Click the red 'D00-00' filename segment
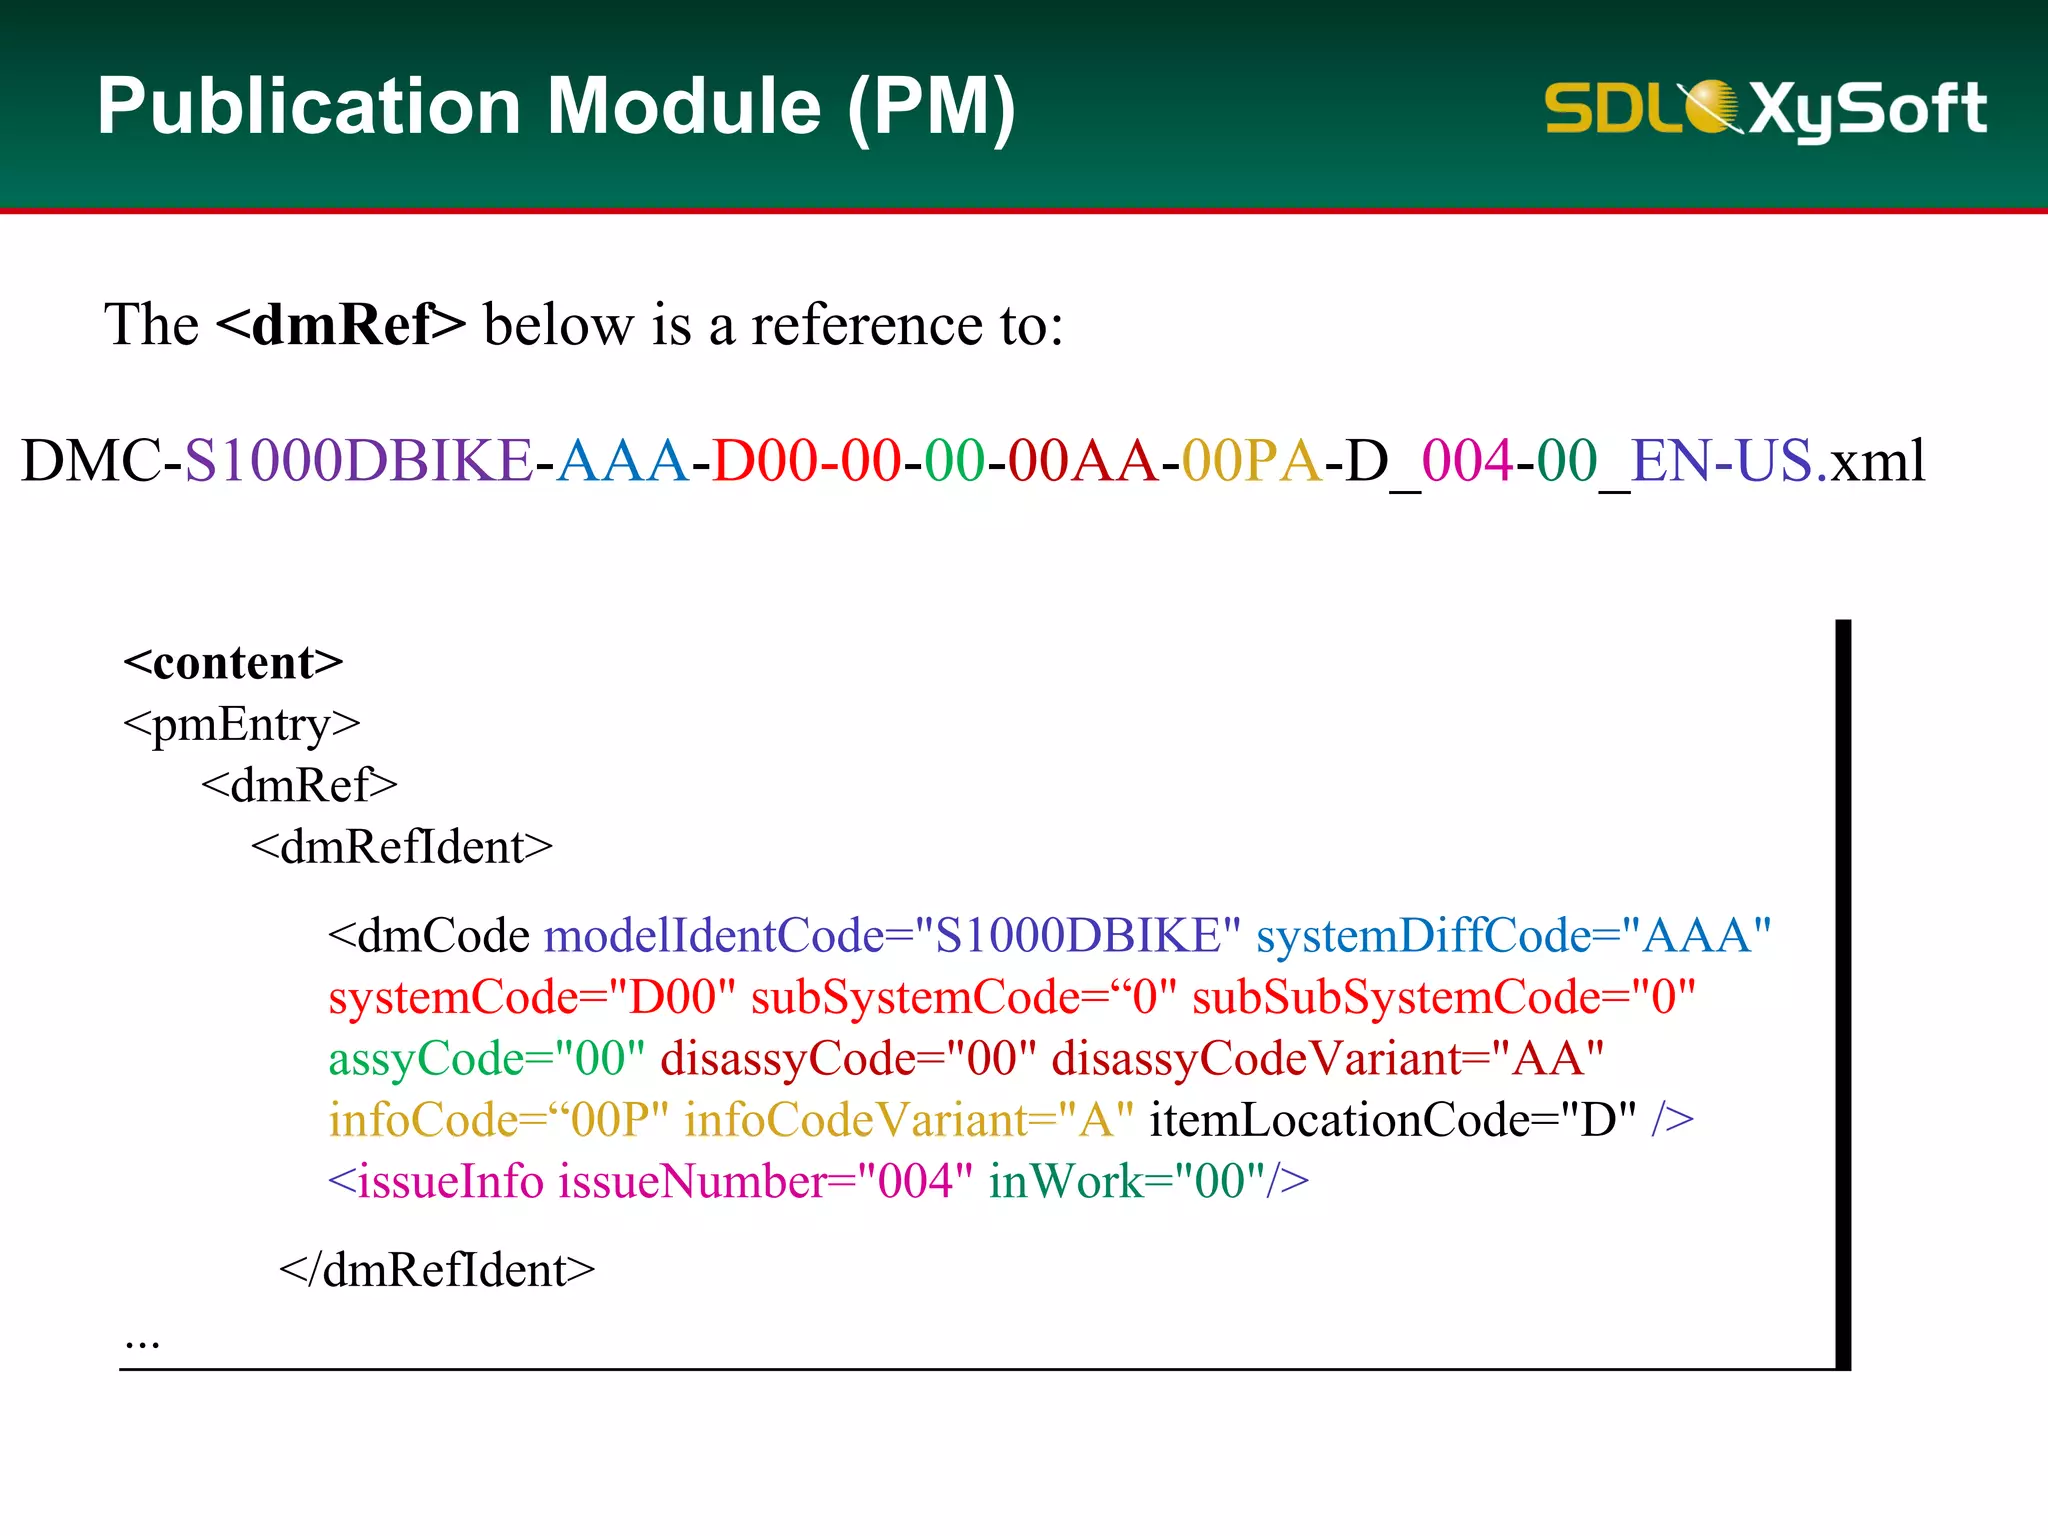 (807, 461)
